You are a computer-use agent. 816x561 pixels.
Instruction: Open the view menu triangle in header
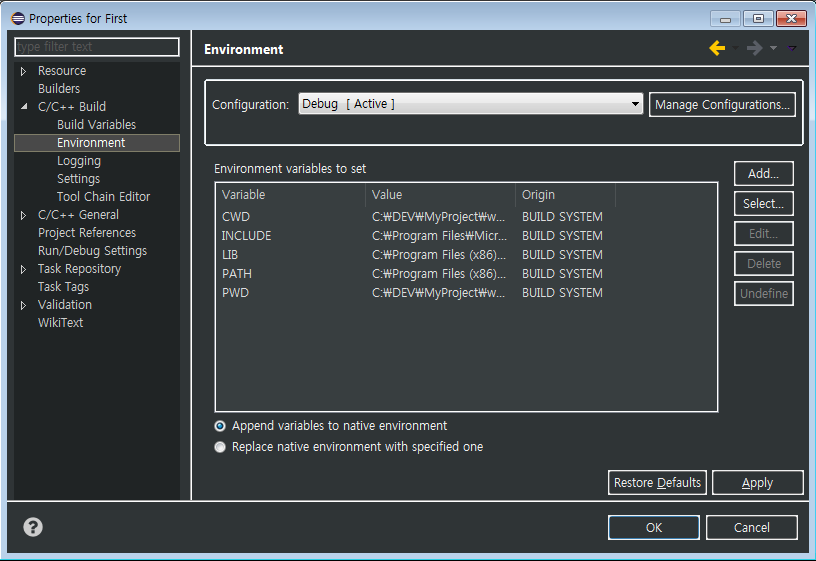pos(792,48)
